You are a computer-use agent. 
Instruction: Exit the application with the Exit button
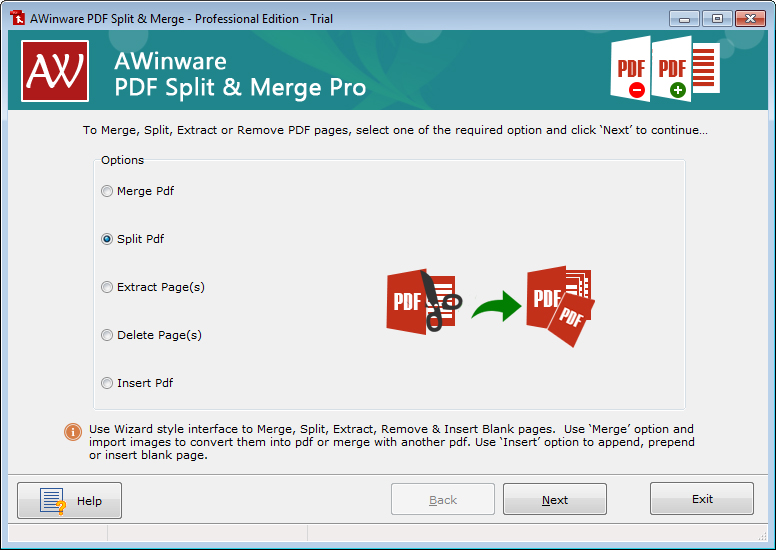coord(702,499)
